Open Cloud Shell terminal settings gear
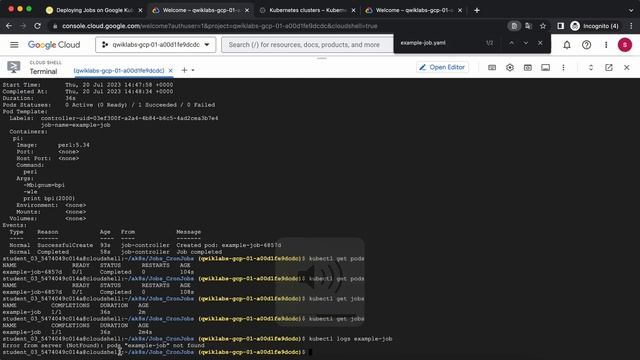The height and width of the screenshot is (360, 640). coord(510,68)
